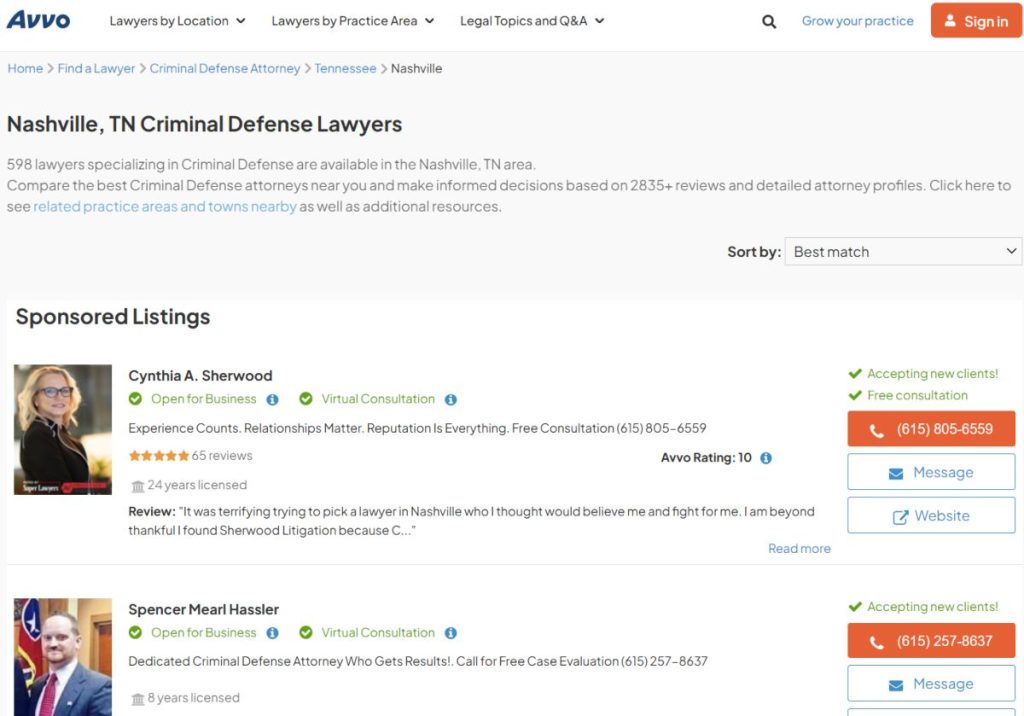Screen dimensions: 1024x716
Task: Click the 8 years licensed text
Action: (194, 698)
